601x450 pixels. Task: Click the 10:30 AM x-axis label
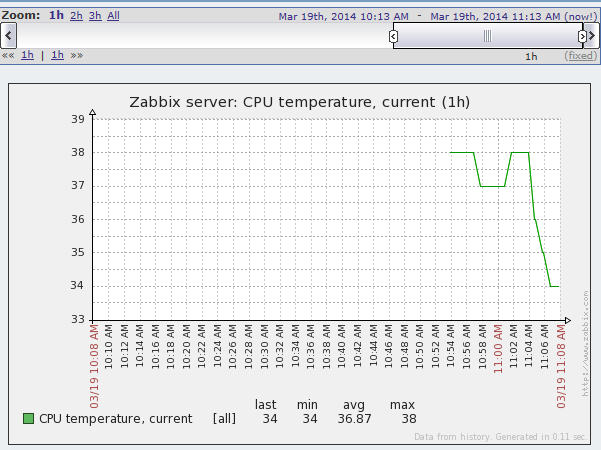[x=264, y=347]
